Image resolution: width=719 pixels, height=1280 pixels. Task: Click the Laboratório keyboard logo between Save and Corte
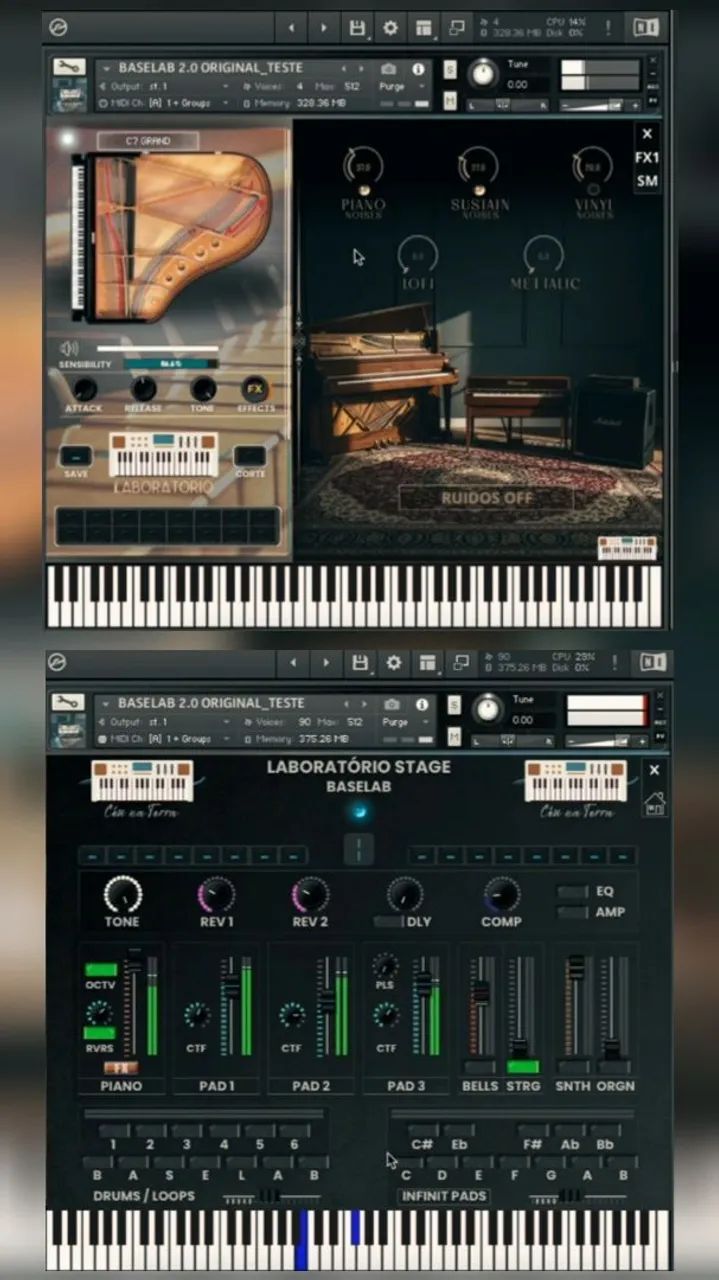tap(162, 456)
